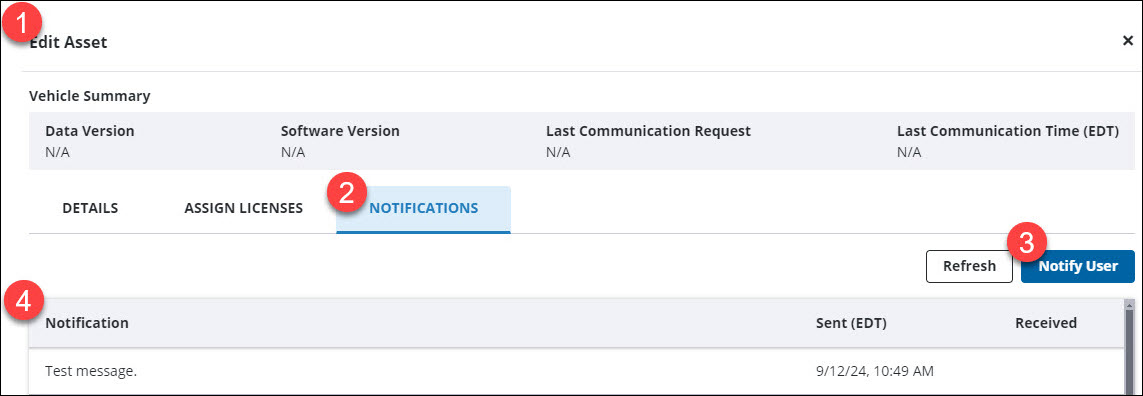Click the red callout marker number 1
1143x396 pixels.
pyautogui.click(x=22, y=23)
